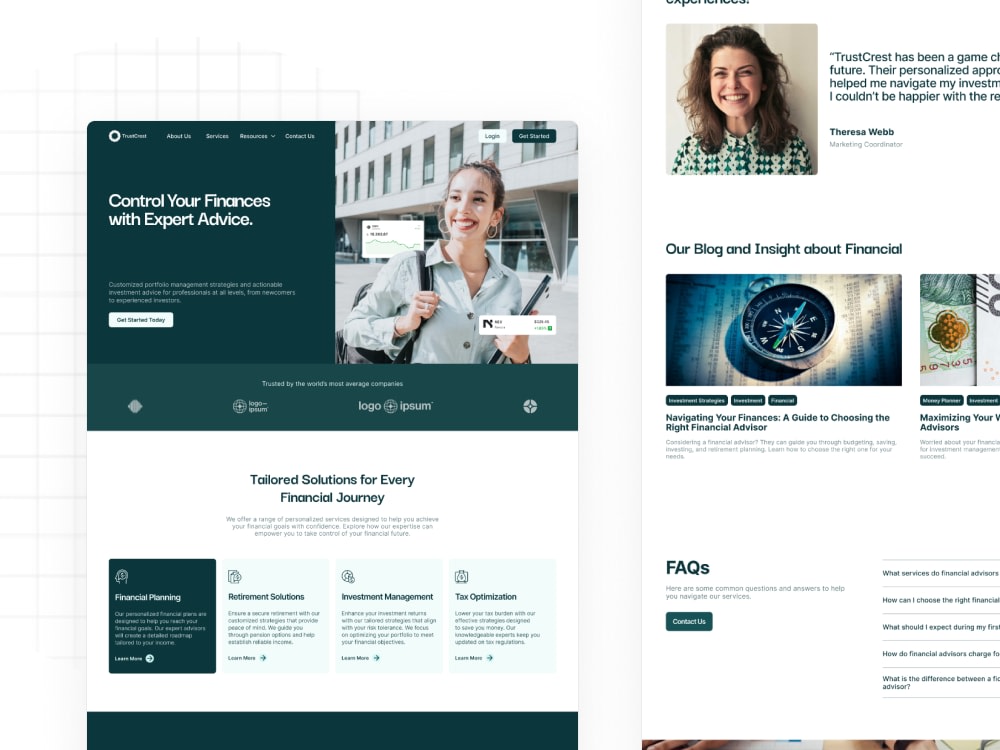Screen dimensions: 1000x750
Task: Open the Contact Us nav link
Action: (x=300, y=136)
